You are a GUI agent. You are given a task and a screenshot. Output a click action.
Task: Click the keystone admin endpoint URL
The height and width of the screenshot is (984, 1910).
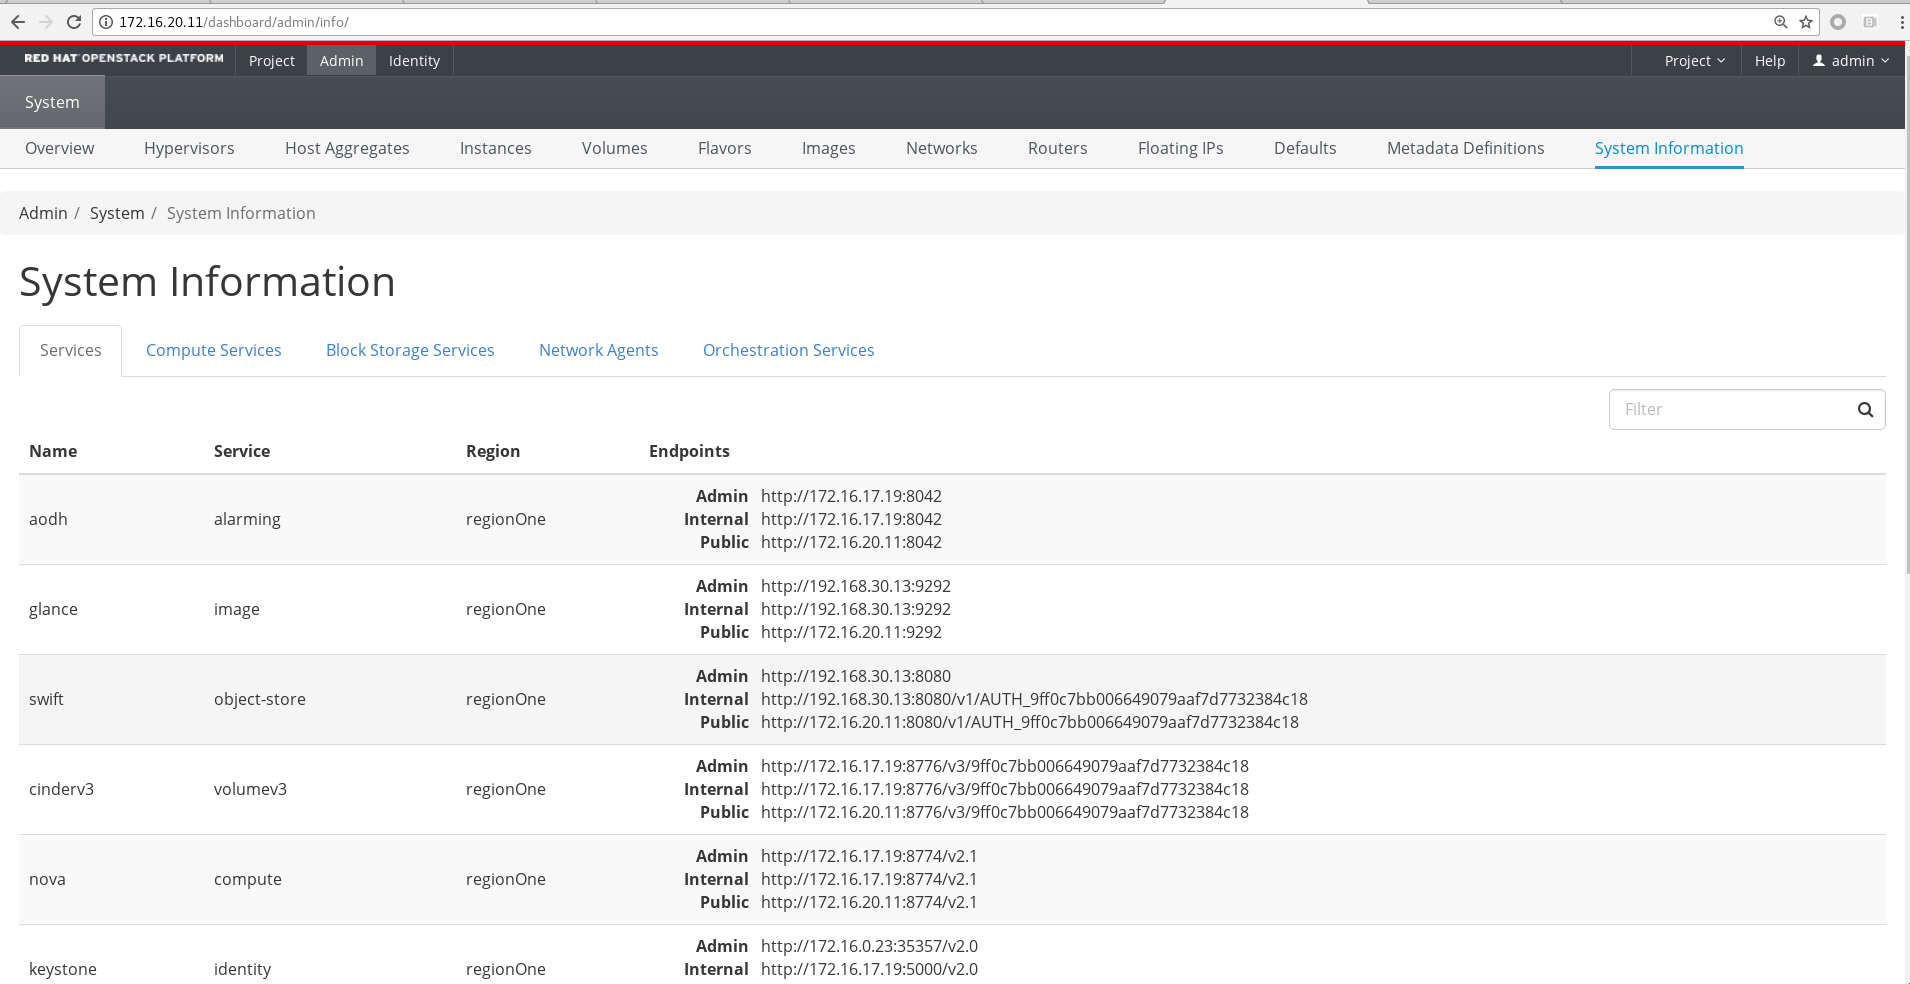click(x=869, y=946)
